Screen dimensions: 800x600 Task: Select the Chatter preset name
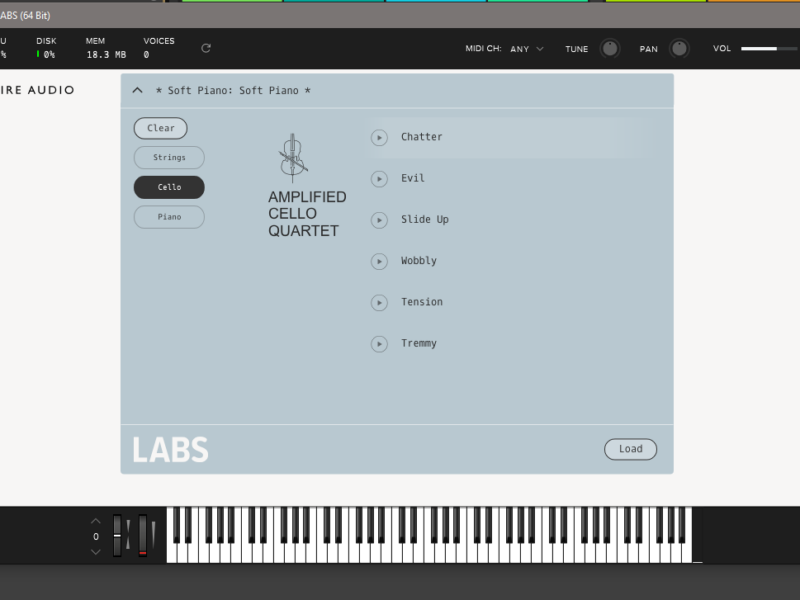tap(421, 137)
